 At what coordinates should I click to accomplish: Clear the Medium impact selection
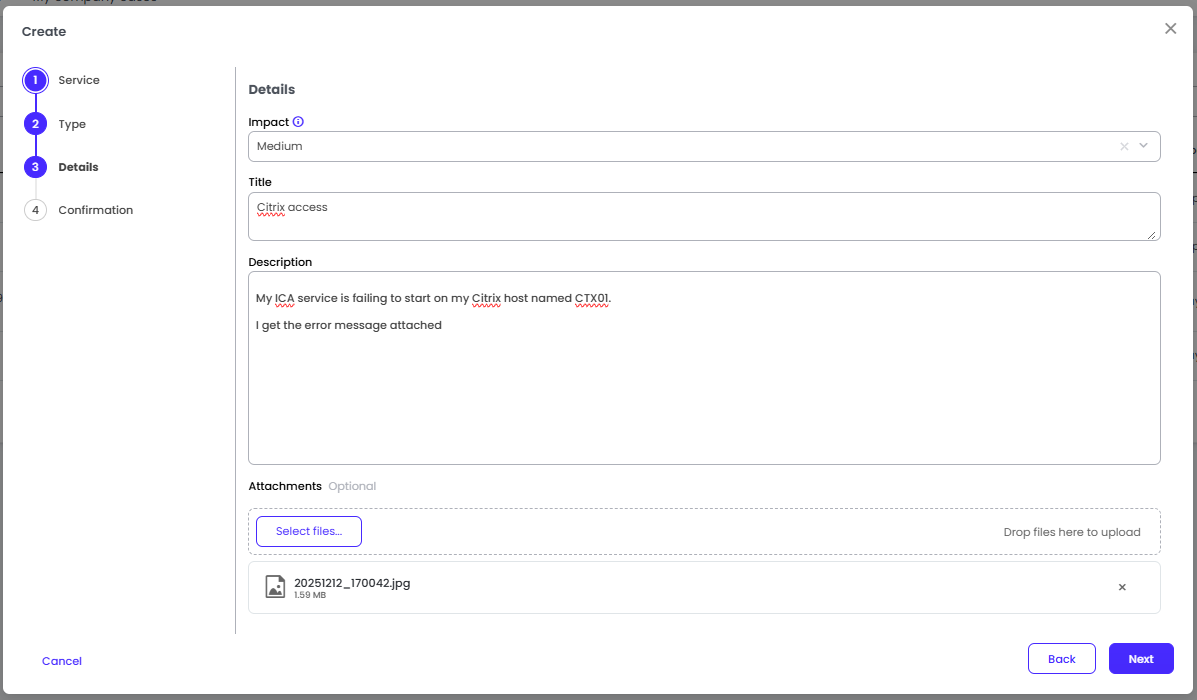pyautogui.click(x=1124, y=146)
